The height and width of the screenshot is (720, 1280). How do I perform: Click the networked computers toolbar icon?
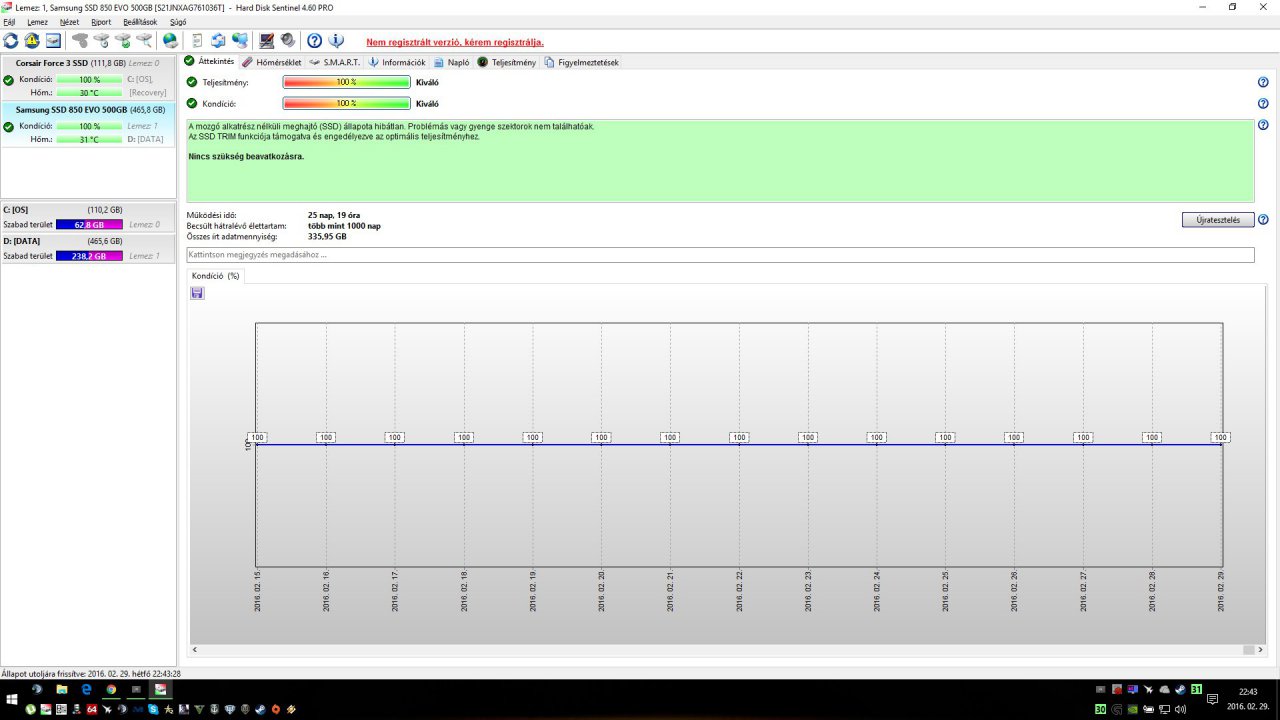point(240,41)
